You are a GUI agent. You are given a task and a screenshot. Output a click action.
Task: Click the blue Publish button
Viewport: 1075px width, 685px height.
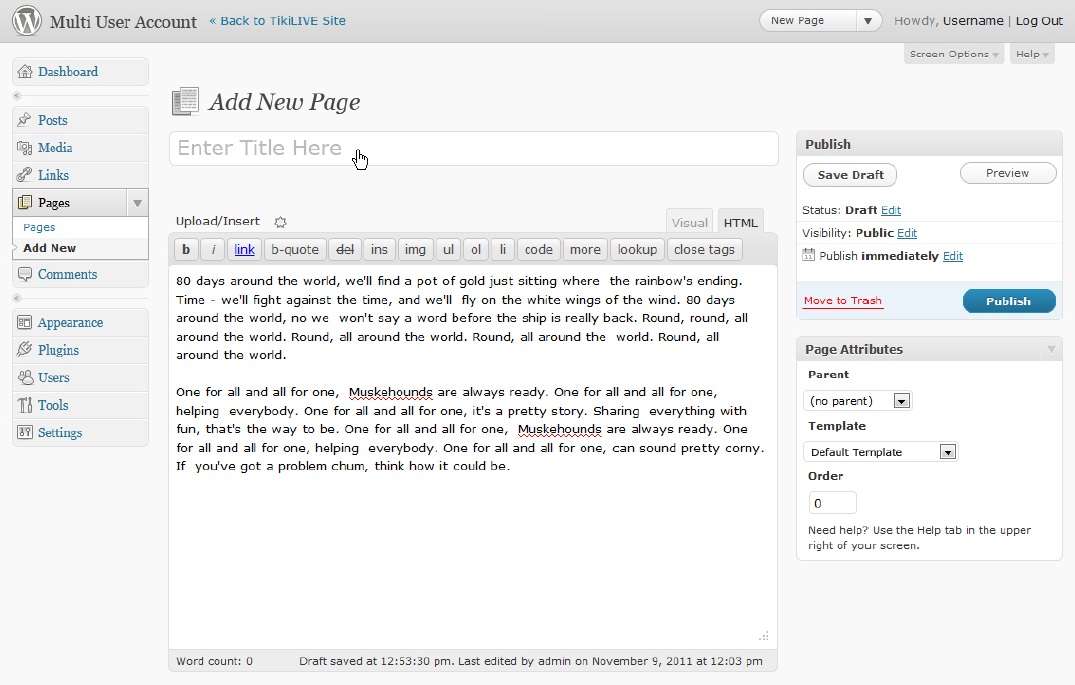tap(1008, 301)
